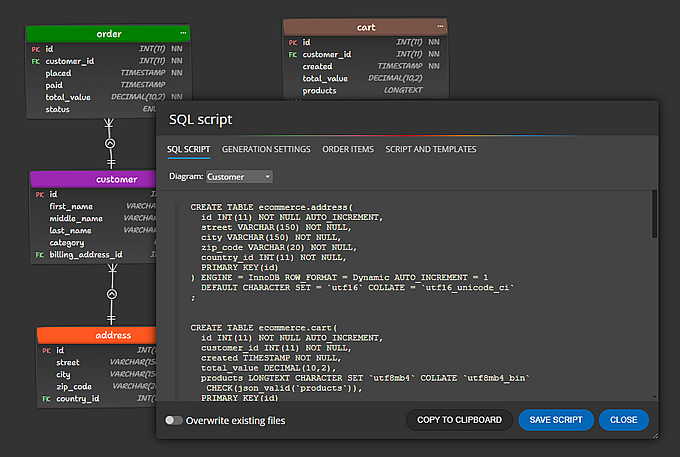This screenshot has width=680, height=457.
Task: Switch to the ORDER ITEMS tab
Action: (348, 149)
